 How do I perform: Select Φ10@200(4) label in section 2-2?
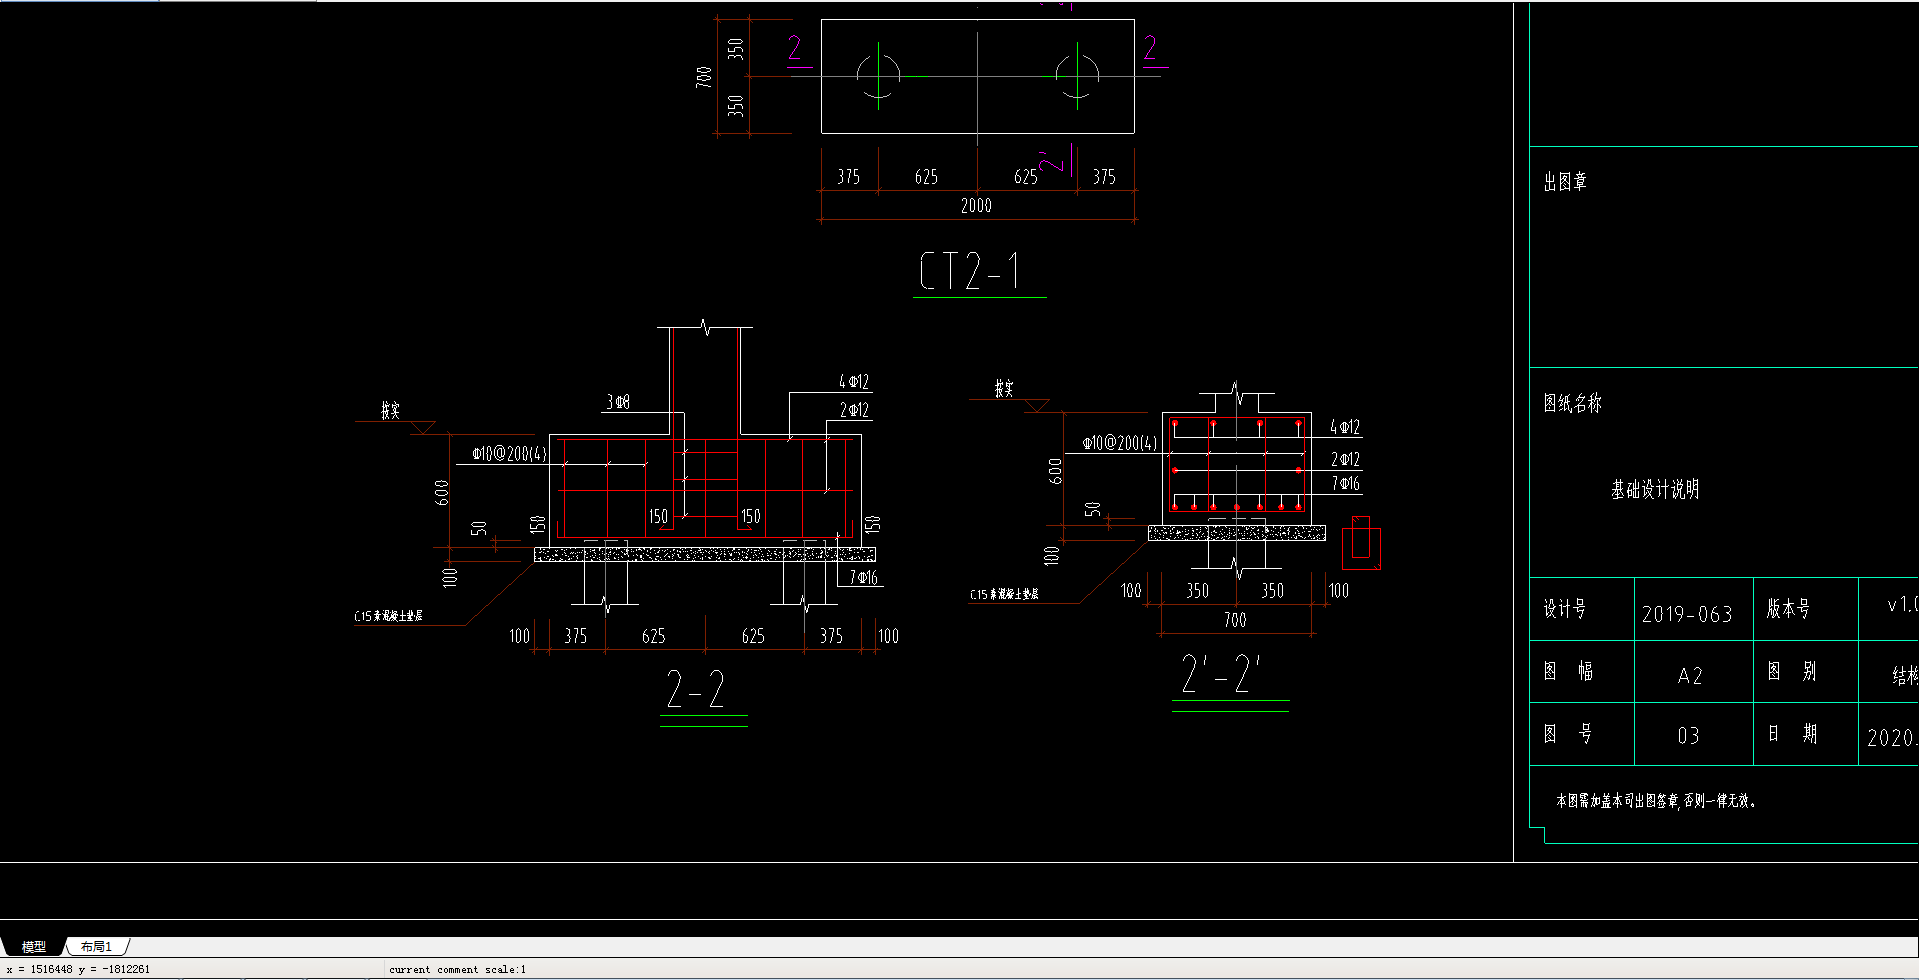[510, 454]
